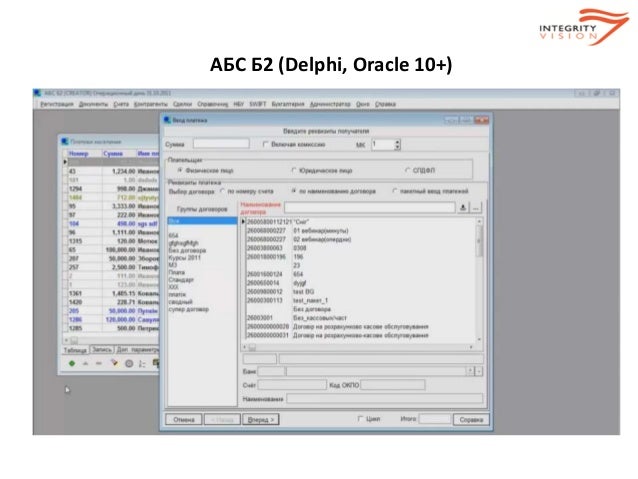Open the Окна menu

[x=363, y=104]
